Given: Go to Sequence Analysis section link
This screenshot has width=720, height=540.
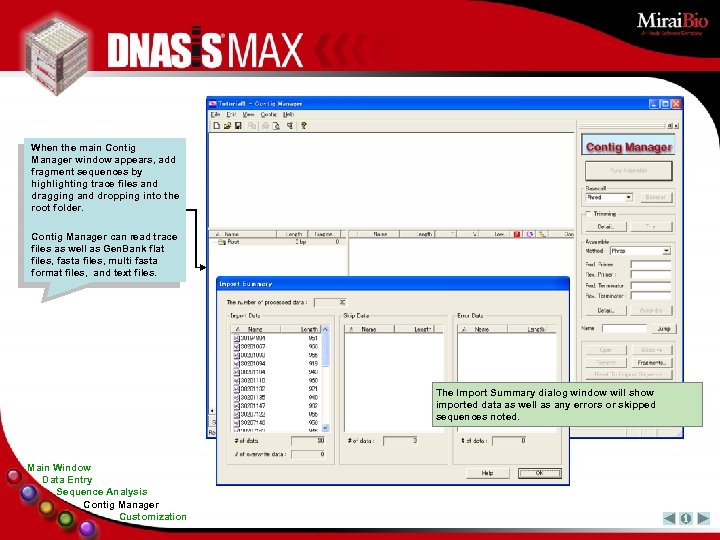Looking at the screenshot, I should point(102,492).
